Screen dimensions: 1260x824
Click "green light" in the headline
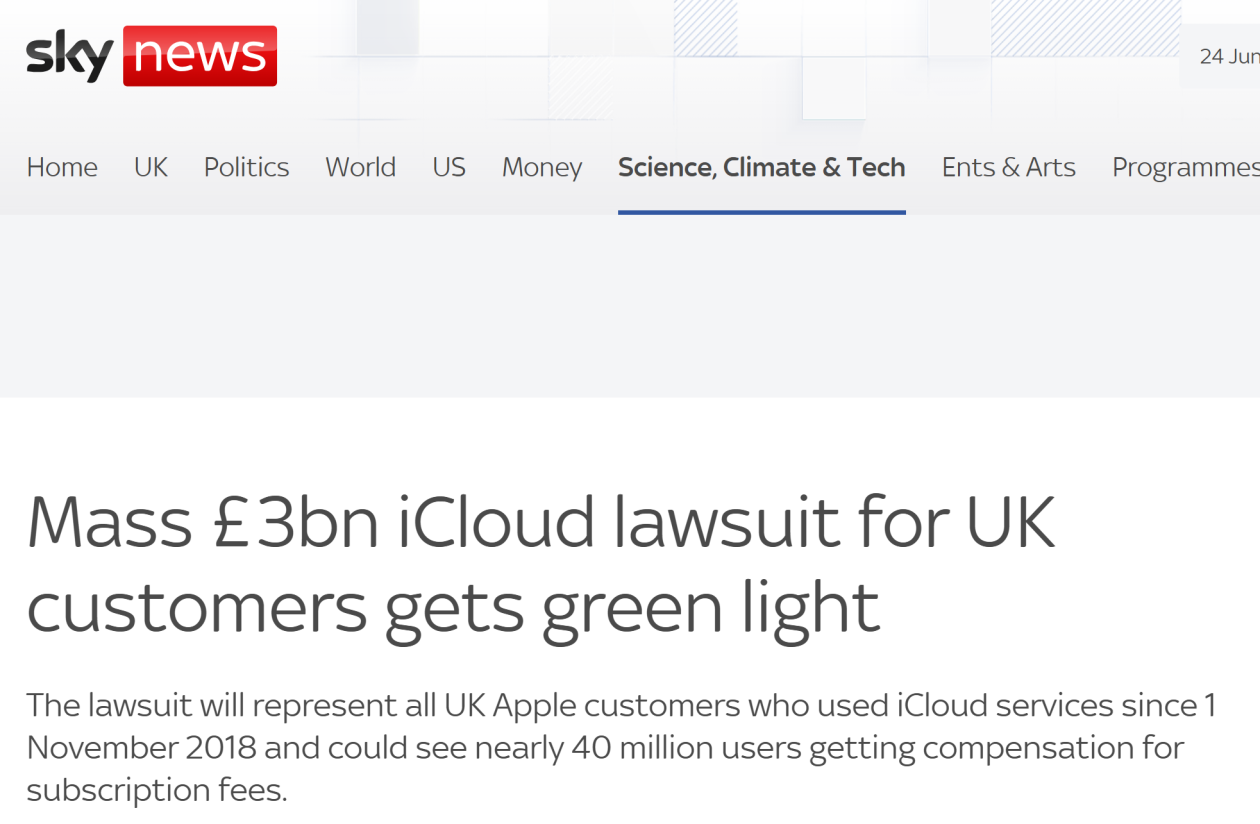711,609
